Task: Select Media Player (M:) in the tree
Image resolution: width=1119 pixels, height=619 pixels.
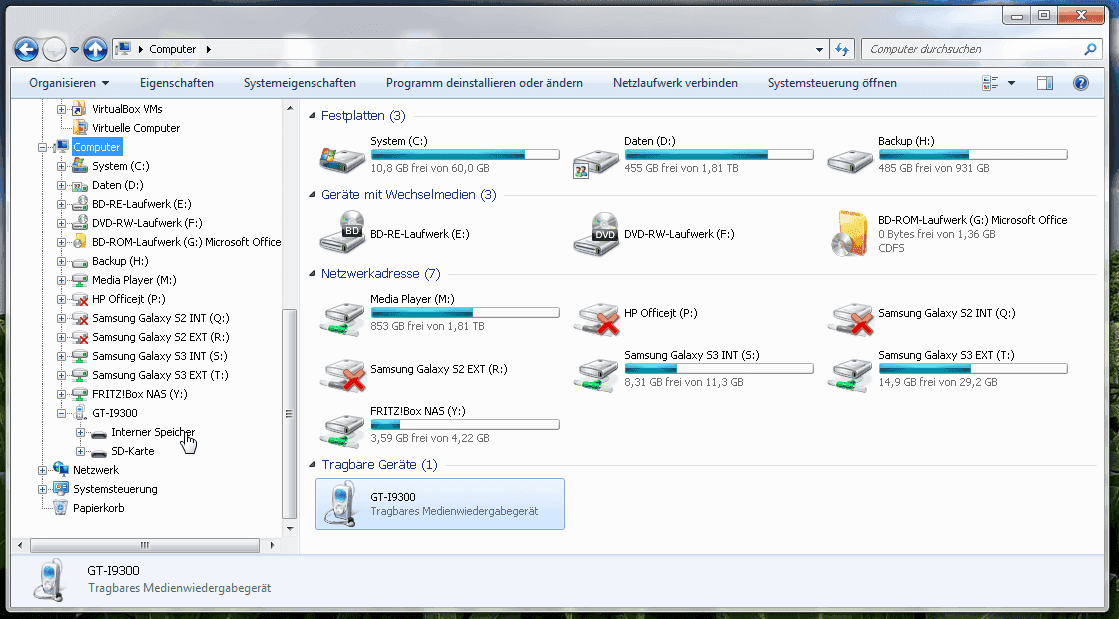Action: point(134,280)
